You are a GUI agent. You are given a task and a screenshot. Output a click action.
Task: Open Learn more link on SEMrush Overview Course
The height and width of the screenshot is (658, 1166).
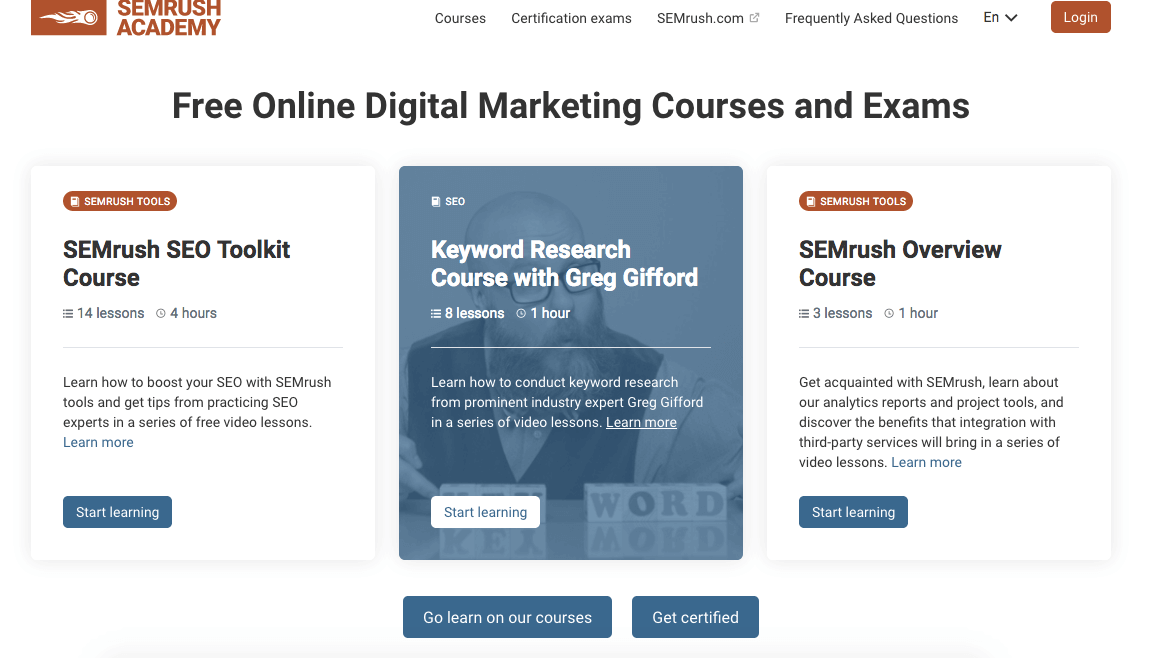click(925, 462)
